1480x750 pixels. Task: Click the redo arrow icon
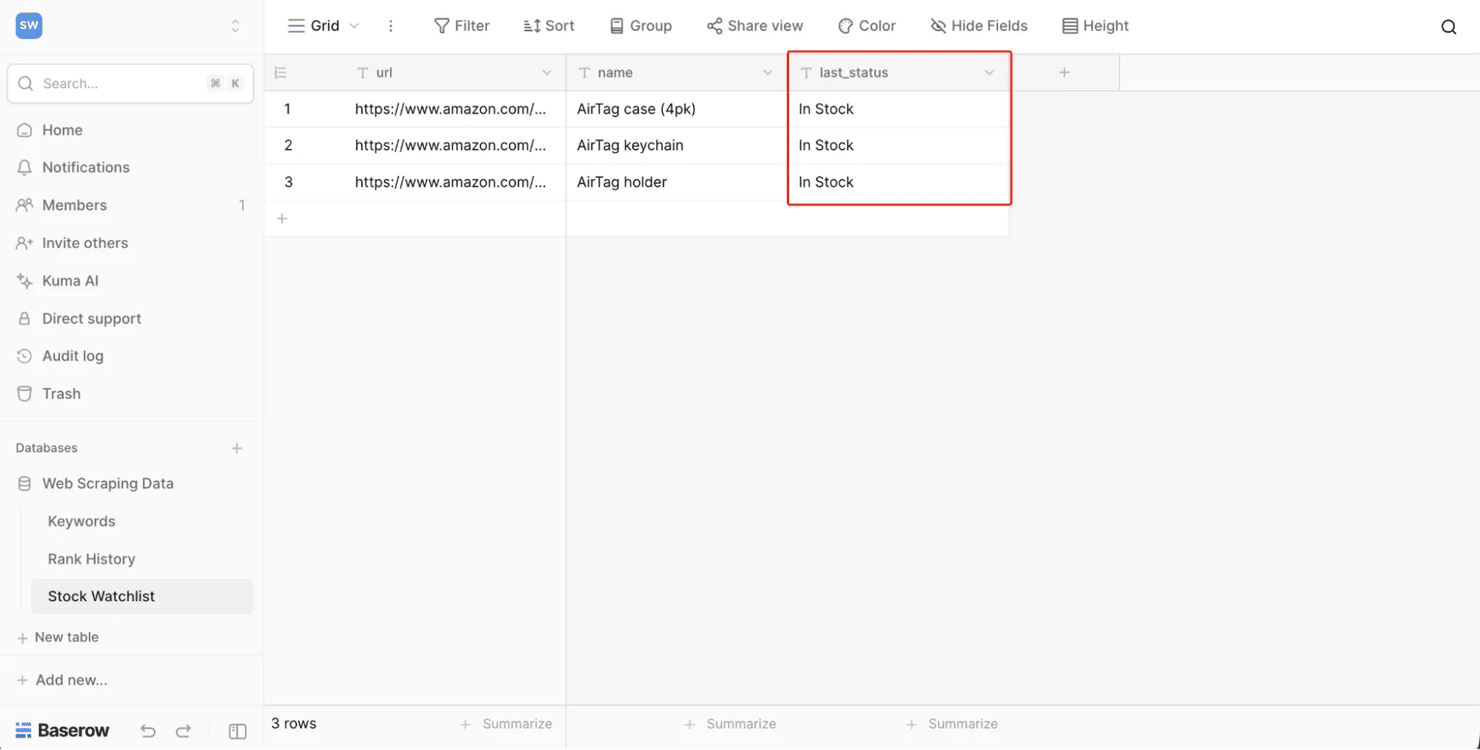[183, 731]
